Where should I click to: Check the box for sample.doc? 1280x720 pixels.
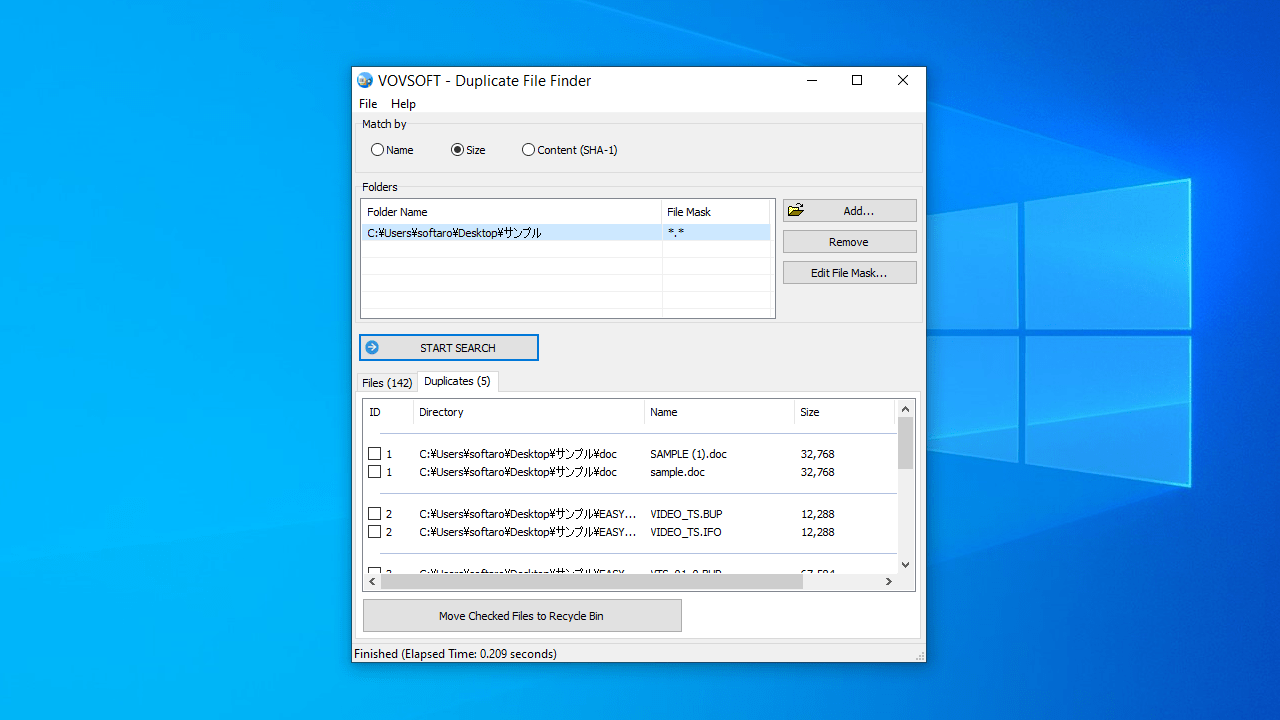point(374,472)
